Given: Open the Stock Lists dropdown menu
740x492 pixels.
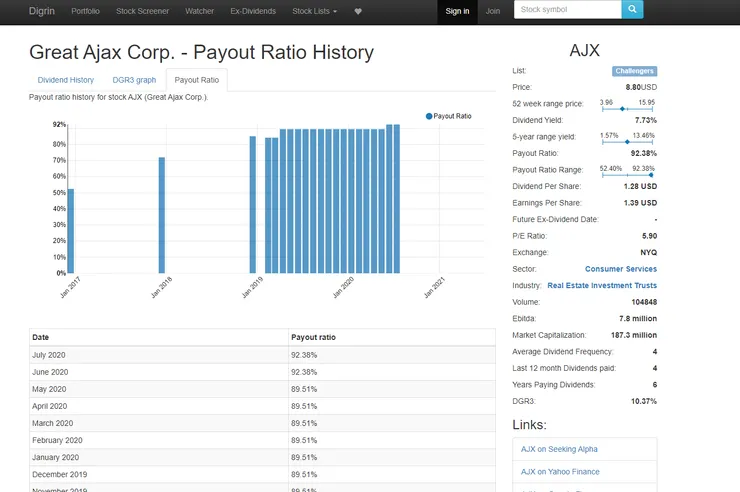Looking at the screenshot, I should click(x=314, y=11).
